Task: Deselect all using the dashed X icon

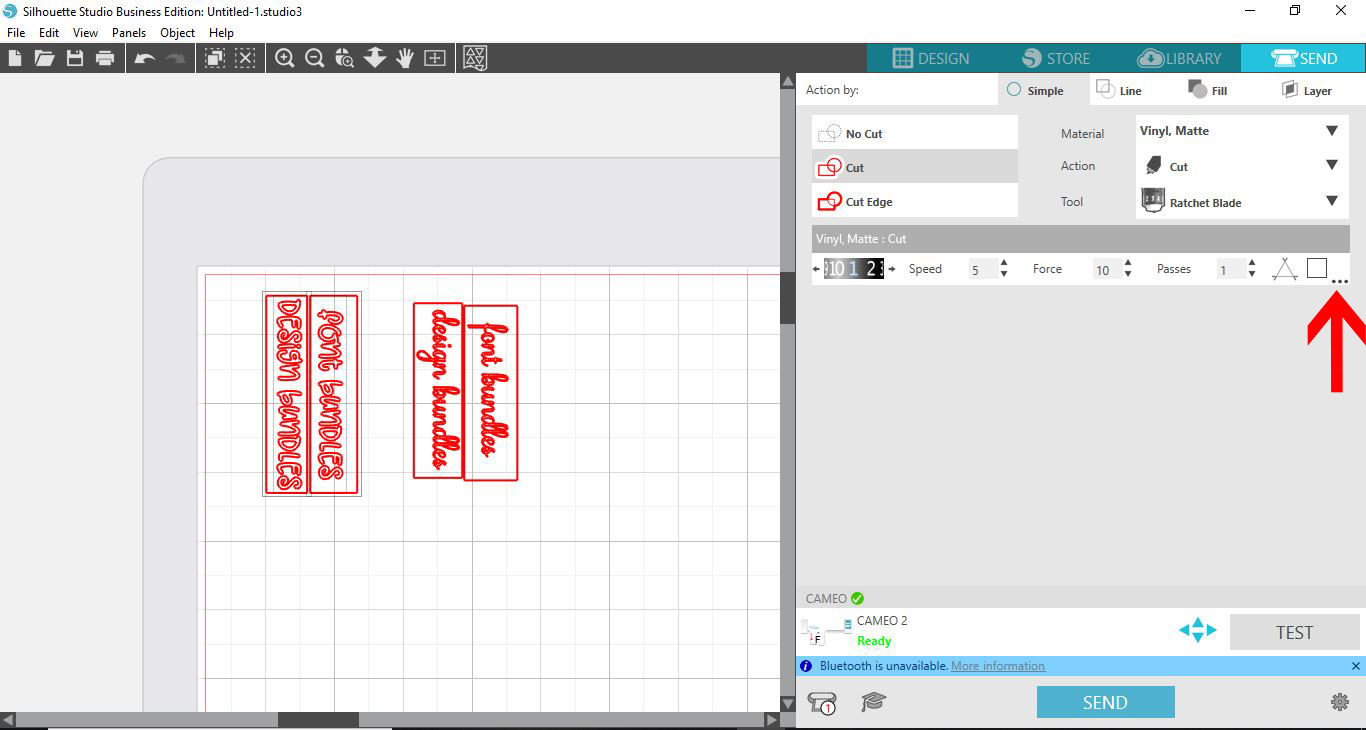Action: pyautogui.click(x=245, y=58)
